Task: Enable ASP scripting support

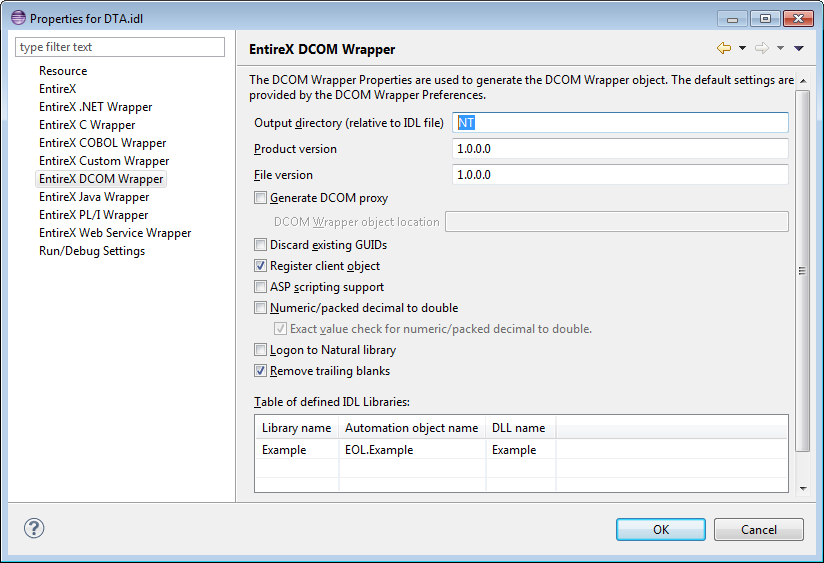Action: click(x=260, y=286)
